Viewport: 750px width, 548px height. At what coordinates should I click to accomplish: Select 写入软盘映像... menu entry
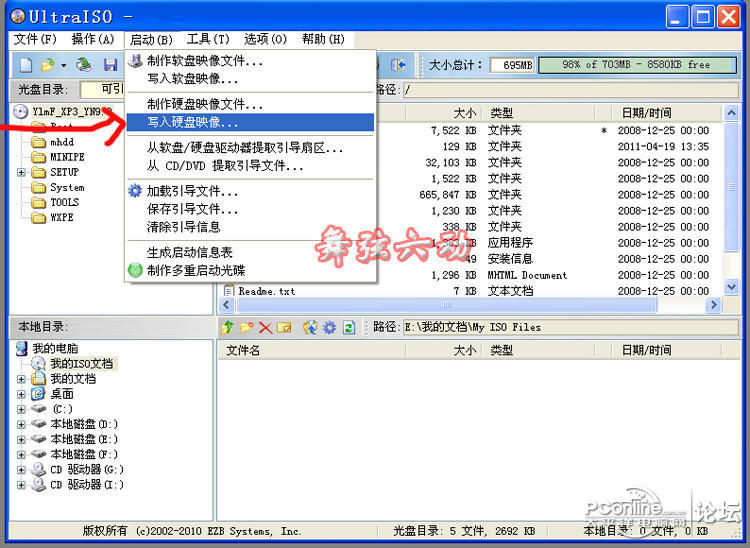(x=250, y=78)
